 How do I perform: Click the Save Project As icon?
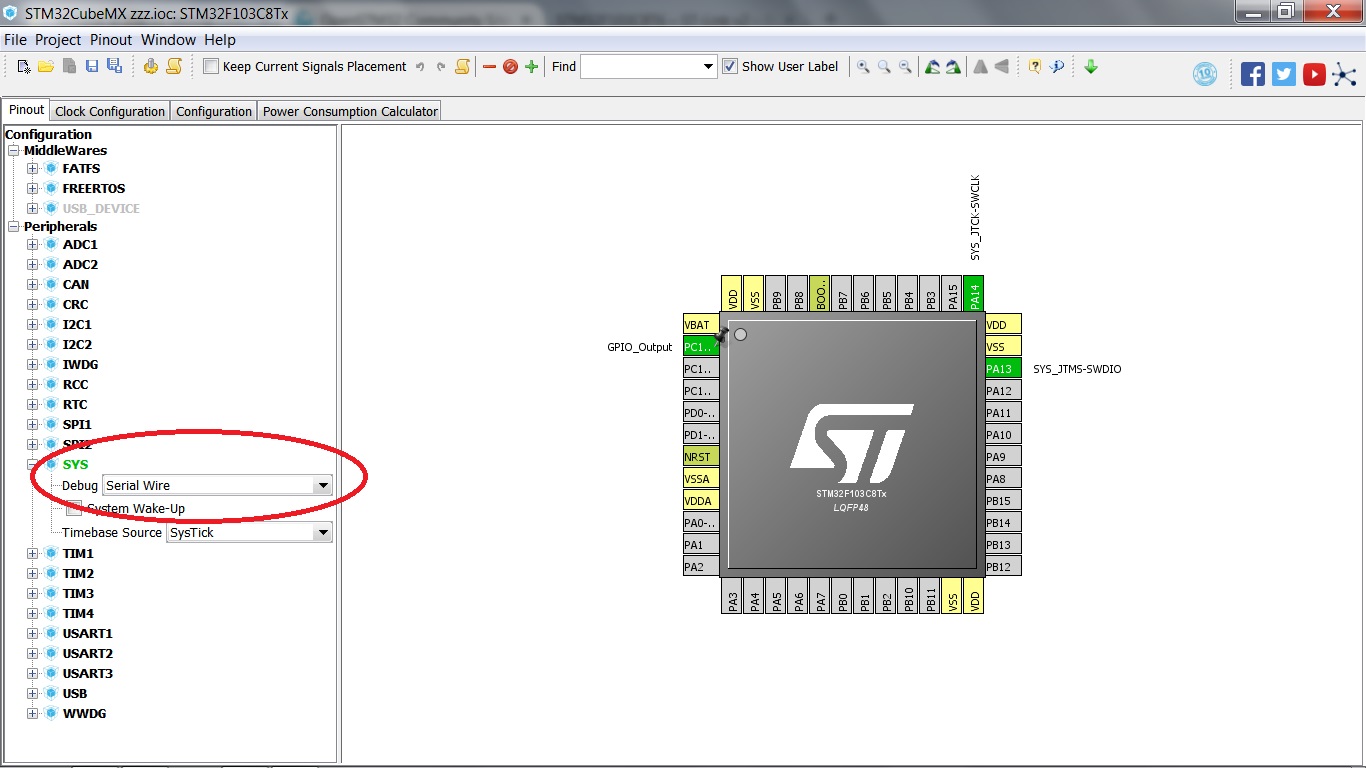[114, 66]
